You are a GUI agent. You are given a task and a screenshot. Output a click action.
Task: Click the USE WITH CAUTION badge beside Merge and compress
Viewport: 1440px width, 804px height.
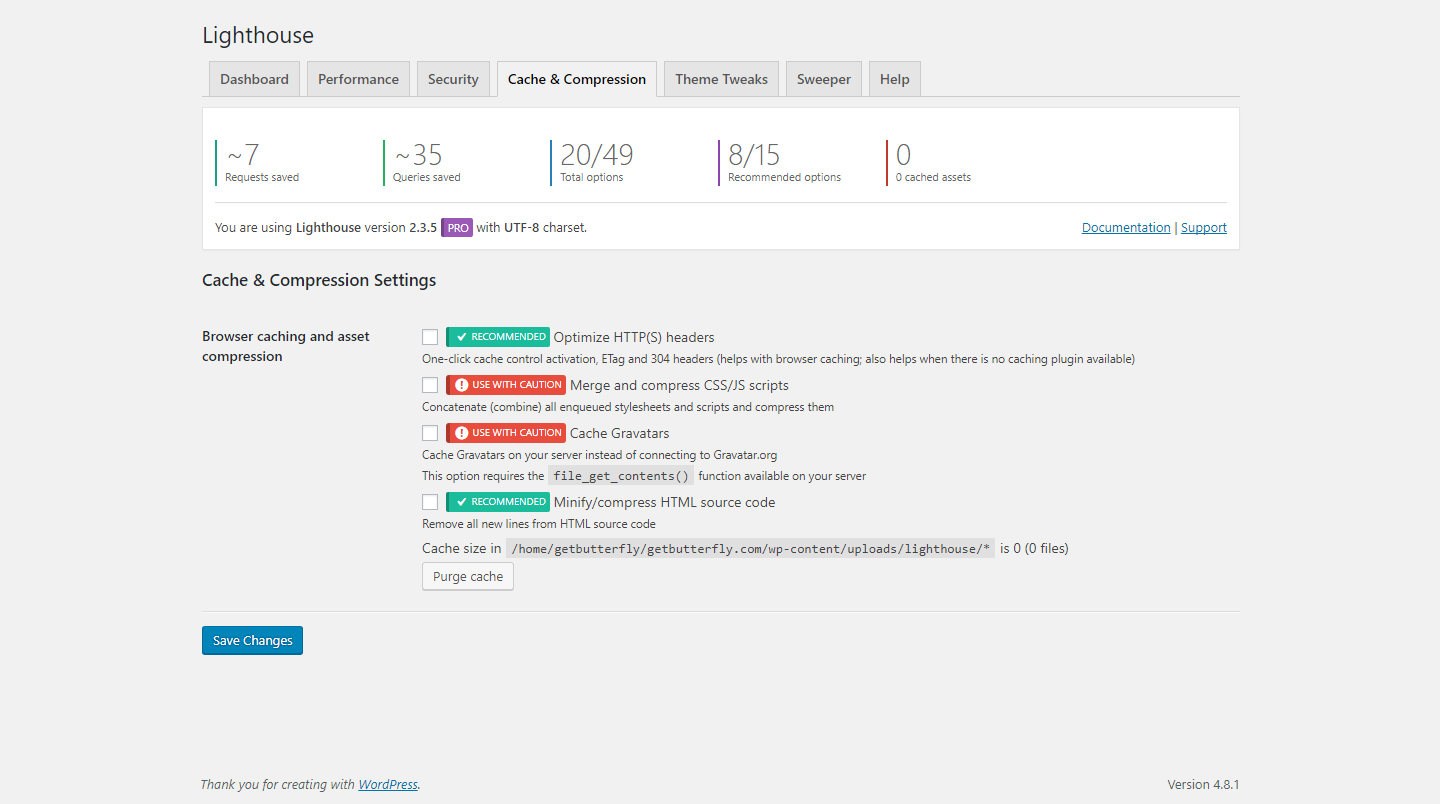pyautogui.click(x=506, y=385)
